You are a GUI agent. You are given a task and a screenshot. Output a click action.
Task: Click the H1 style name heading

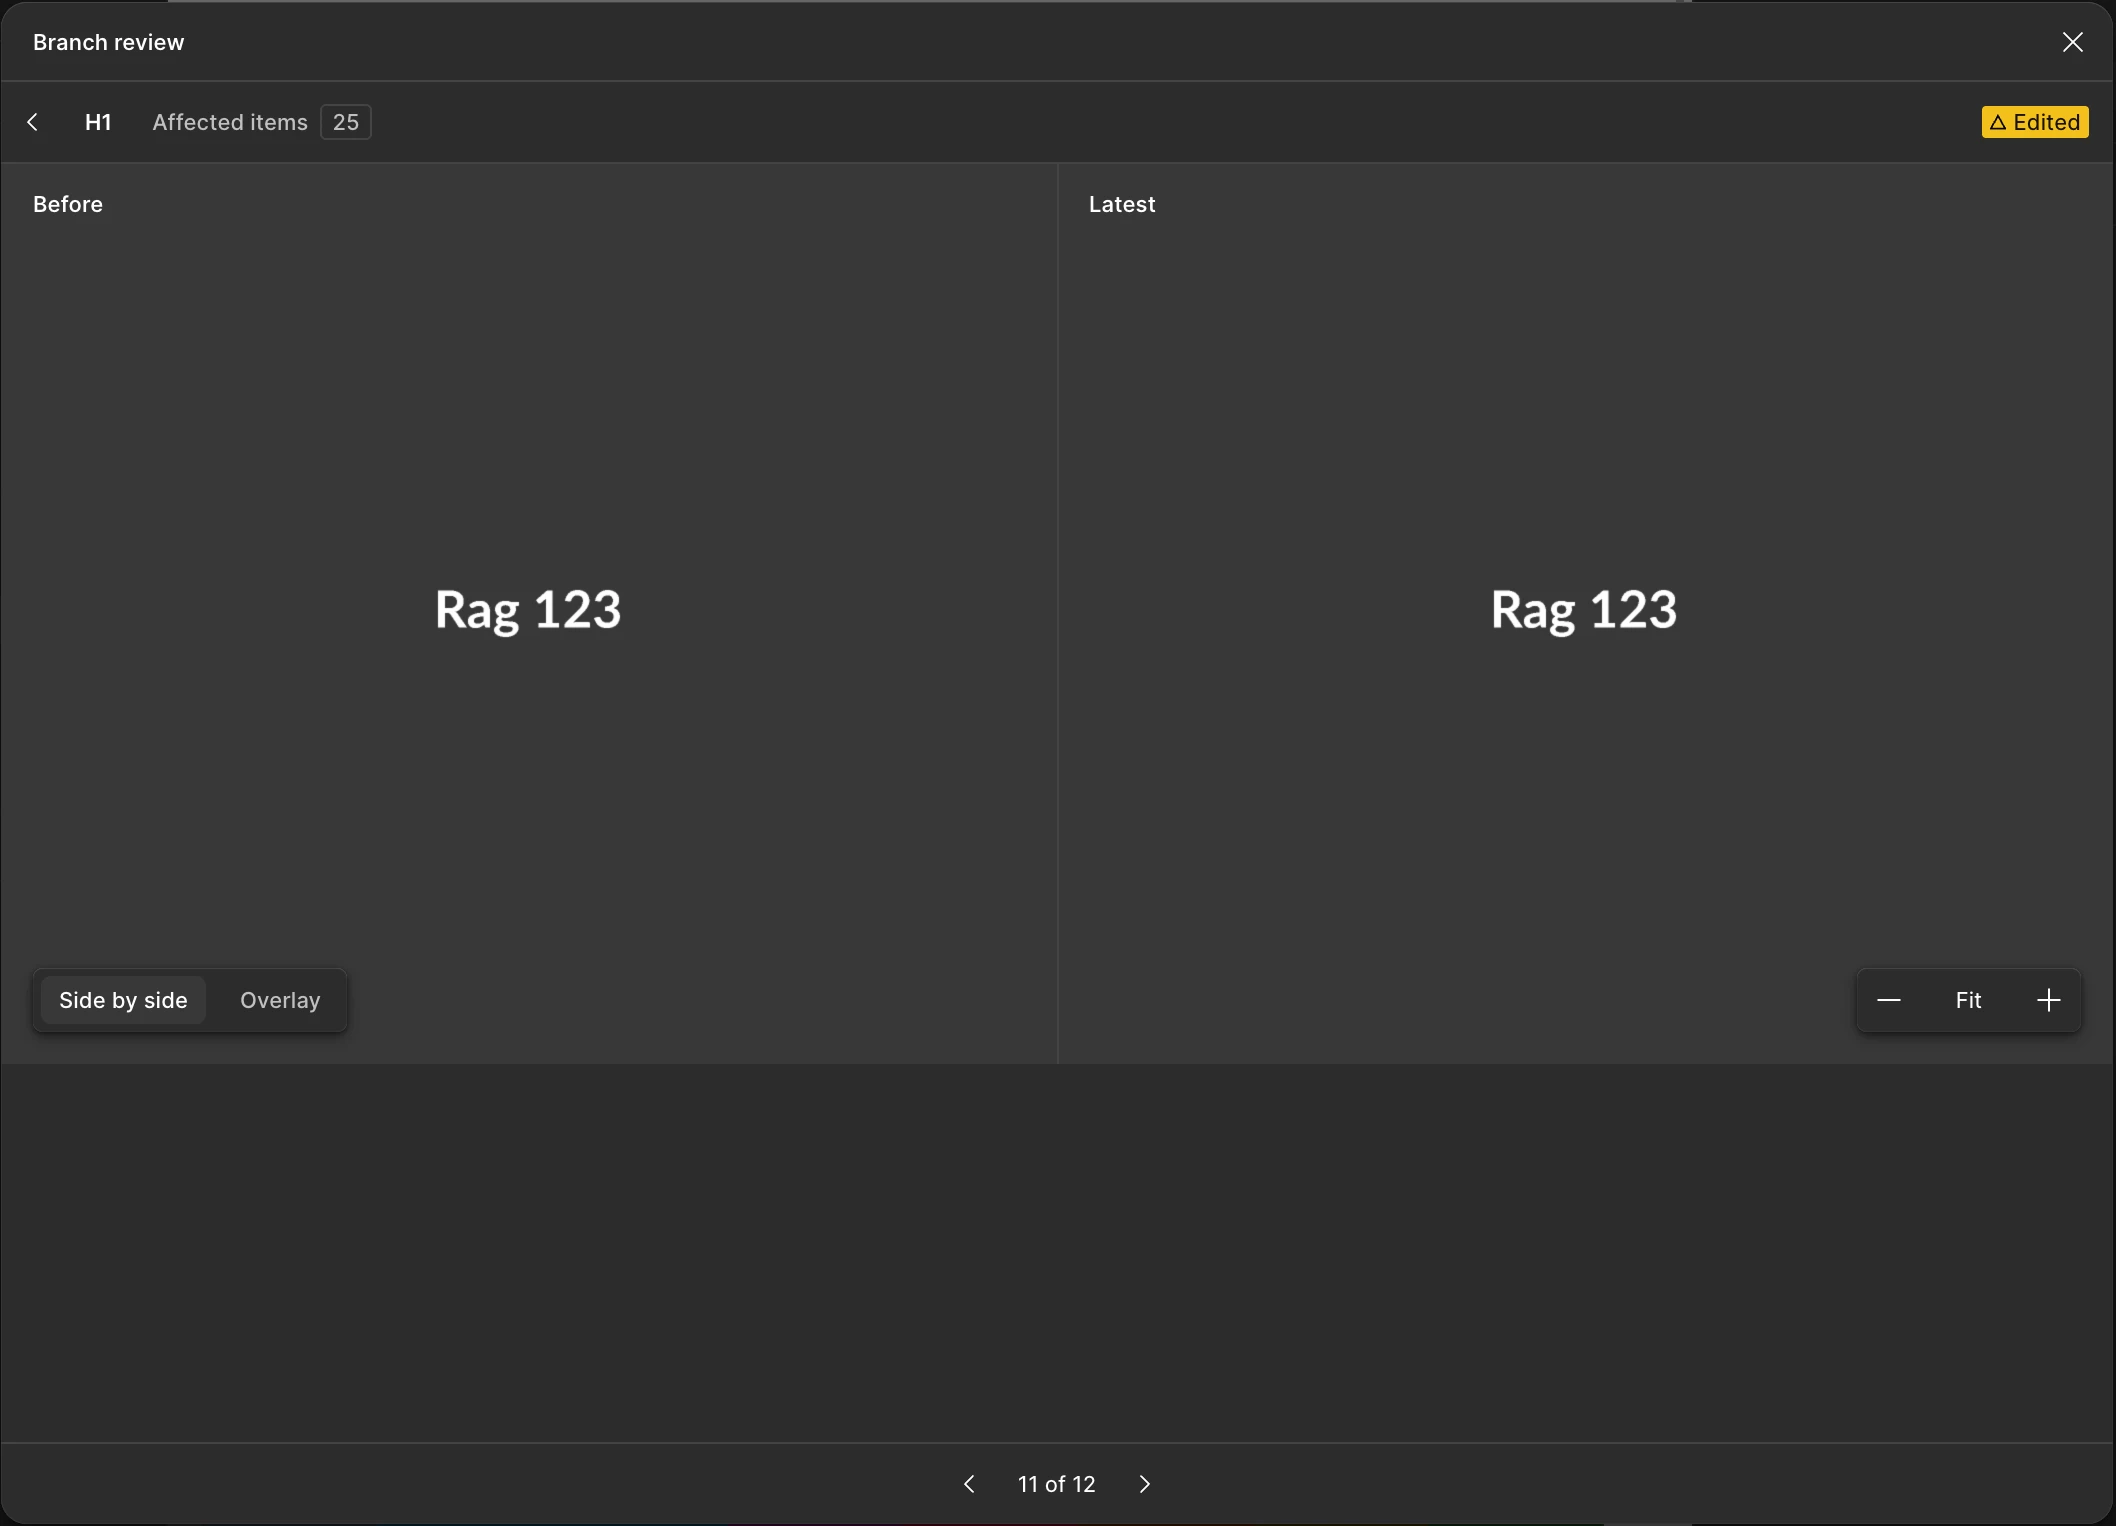coord(98,122)
